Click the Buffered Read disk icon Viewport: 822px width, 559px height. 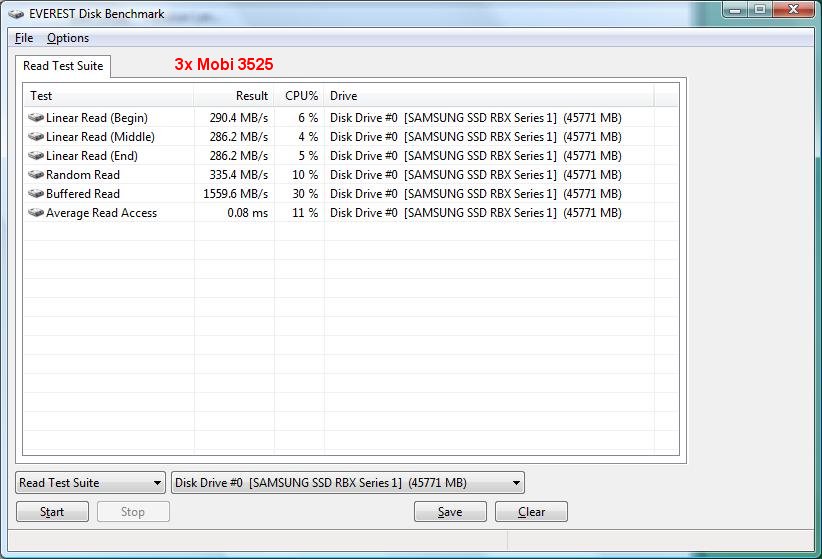click(x=37, y=194)
